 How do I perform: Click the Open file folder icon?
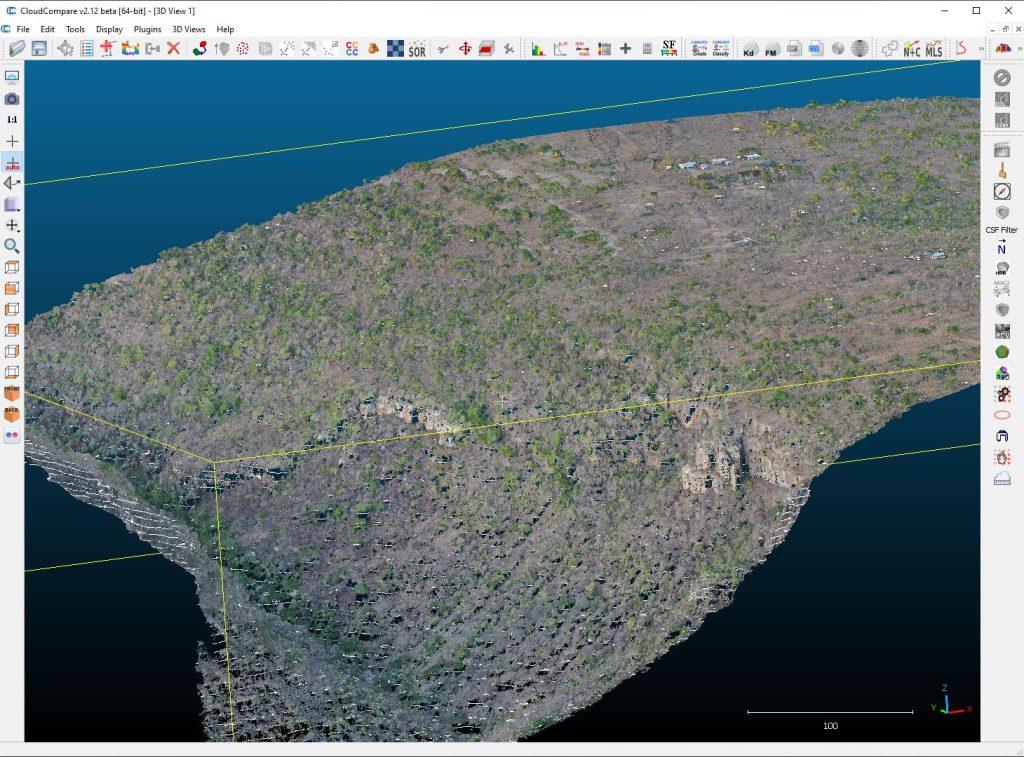(x=17, y=48)
